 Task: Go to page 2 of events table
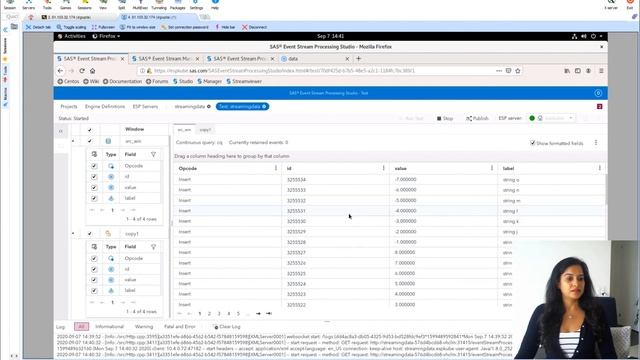(x=209, y=314)
